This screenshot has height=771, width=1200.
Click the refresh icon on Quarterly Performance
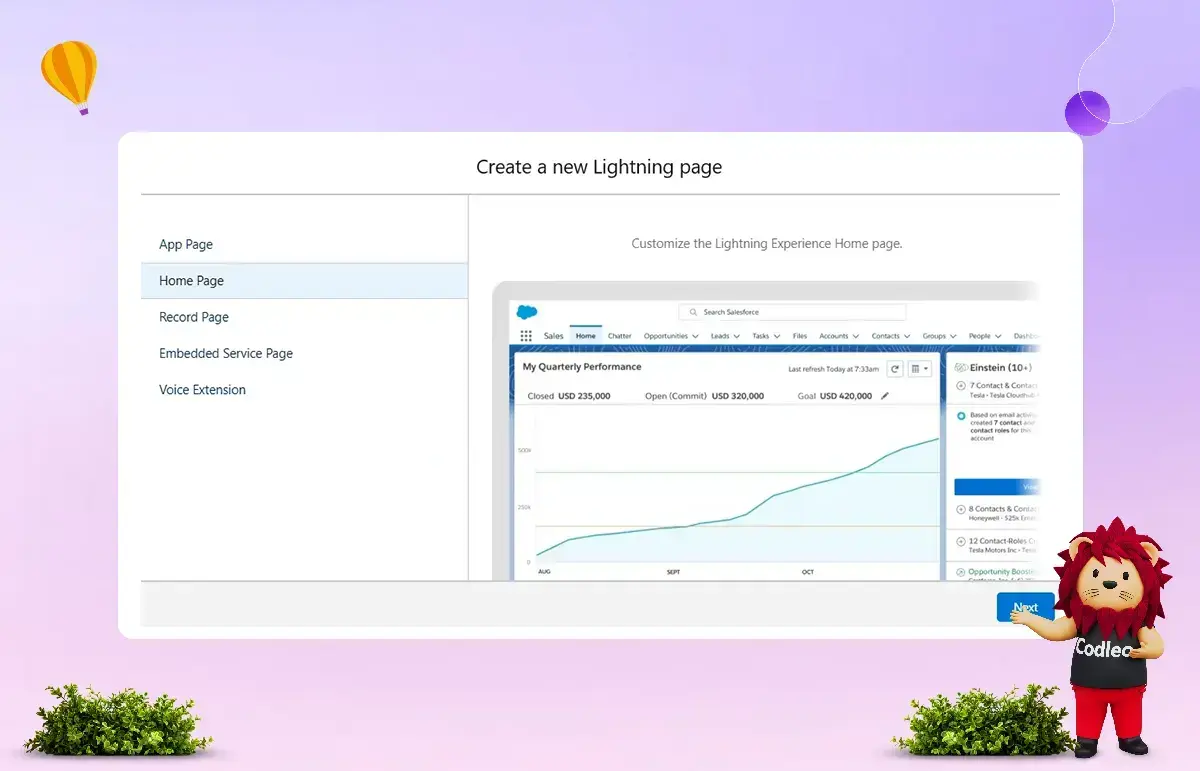point(895,369)
